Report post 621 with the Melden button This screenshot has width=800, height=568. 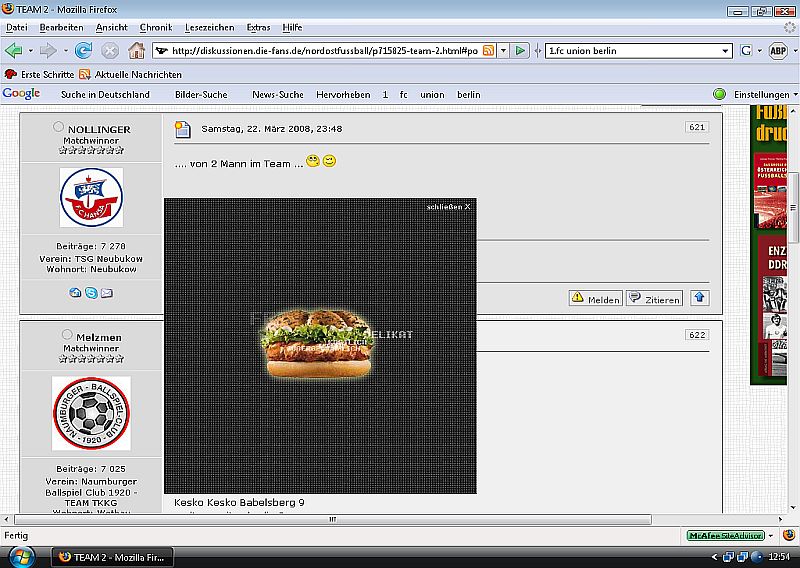[x=595, y=298]
